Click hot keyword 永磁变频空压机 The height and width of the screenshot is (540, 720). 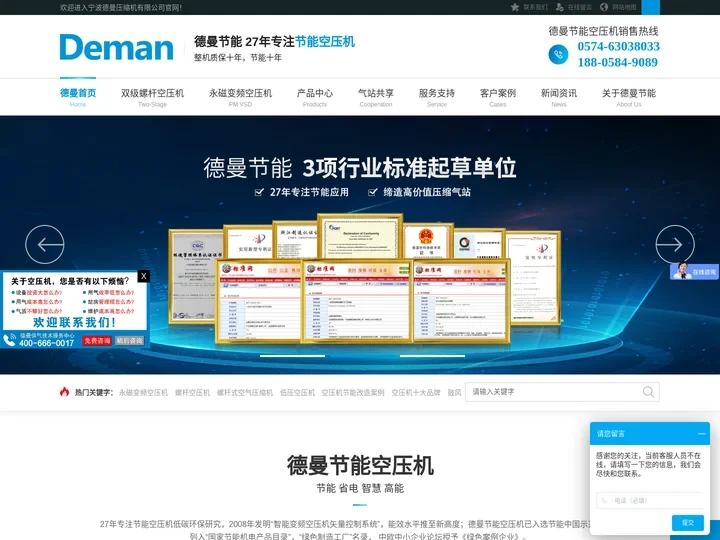(143, 393)
